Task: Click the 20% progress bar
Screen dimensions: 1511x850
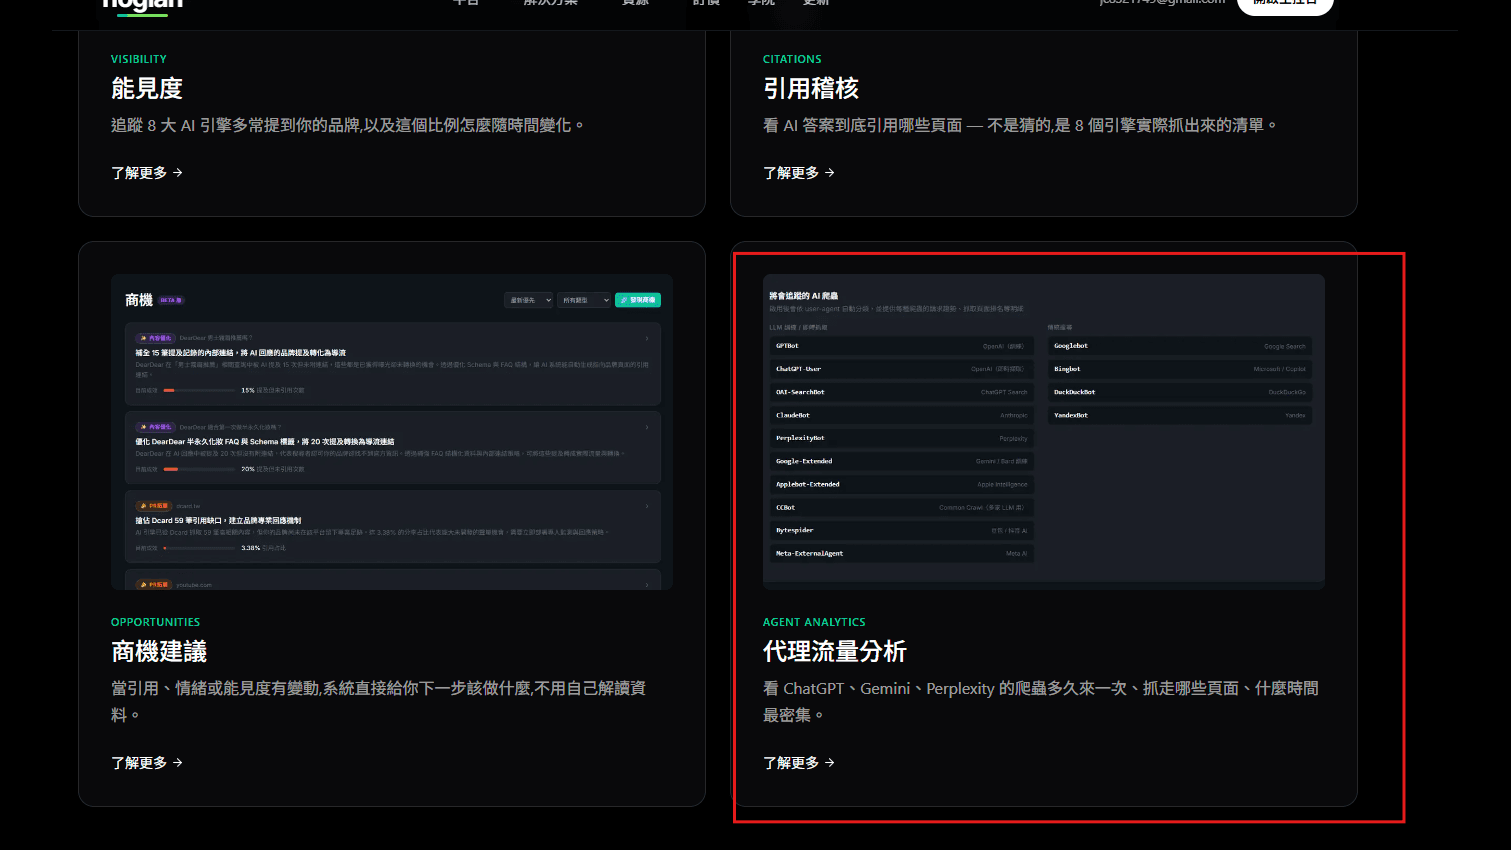Action: click(x=198, y=469)
